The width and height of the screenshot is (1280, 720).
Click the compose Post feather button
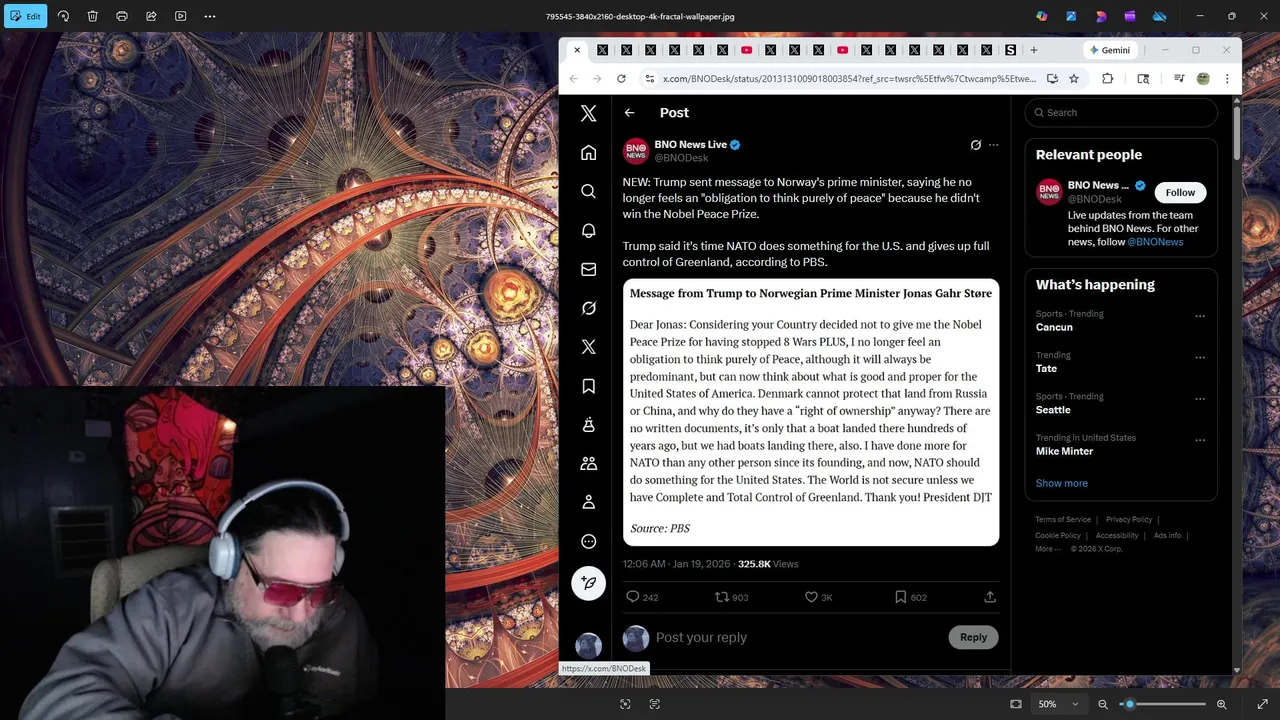click(x=589, y=583)
